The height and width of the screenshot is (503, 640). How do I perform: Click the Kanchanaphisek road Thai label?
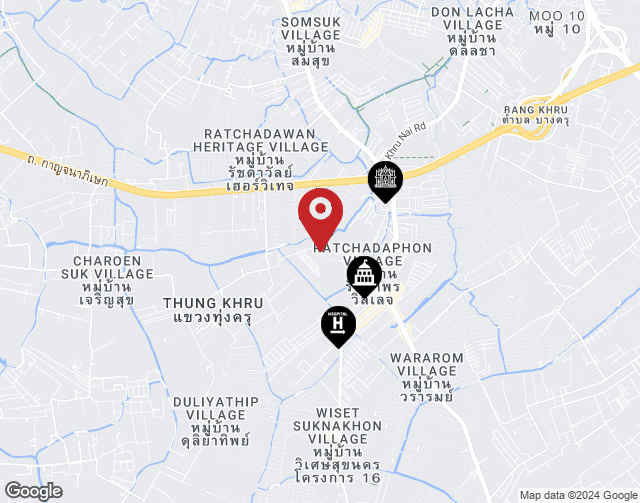68,171
